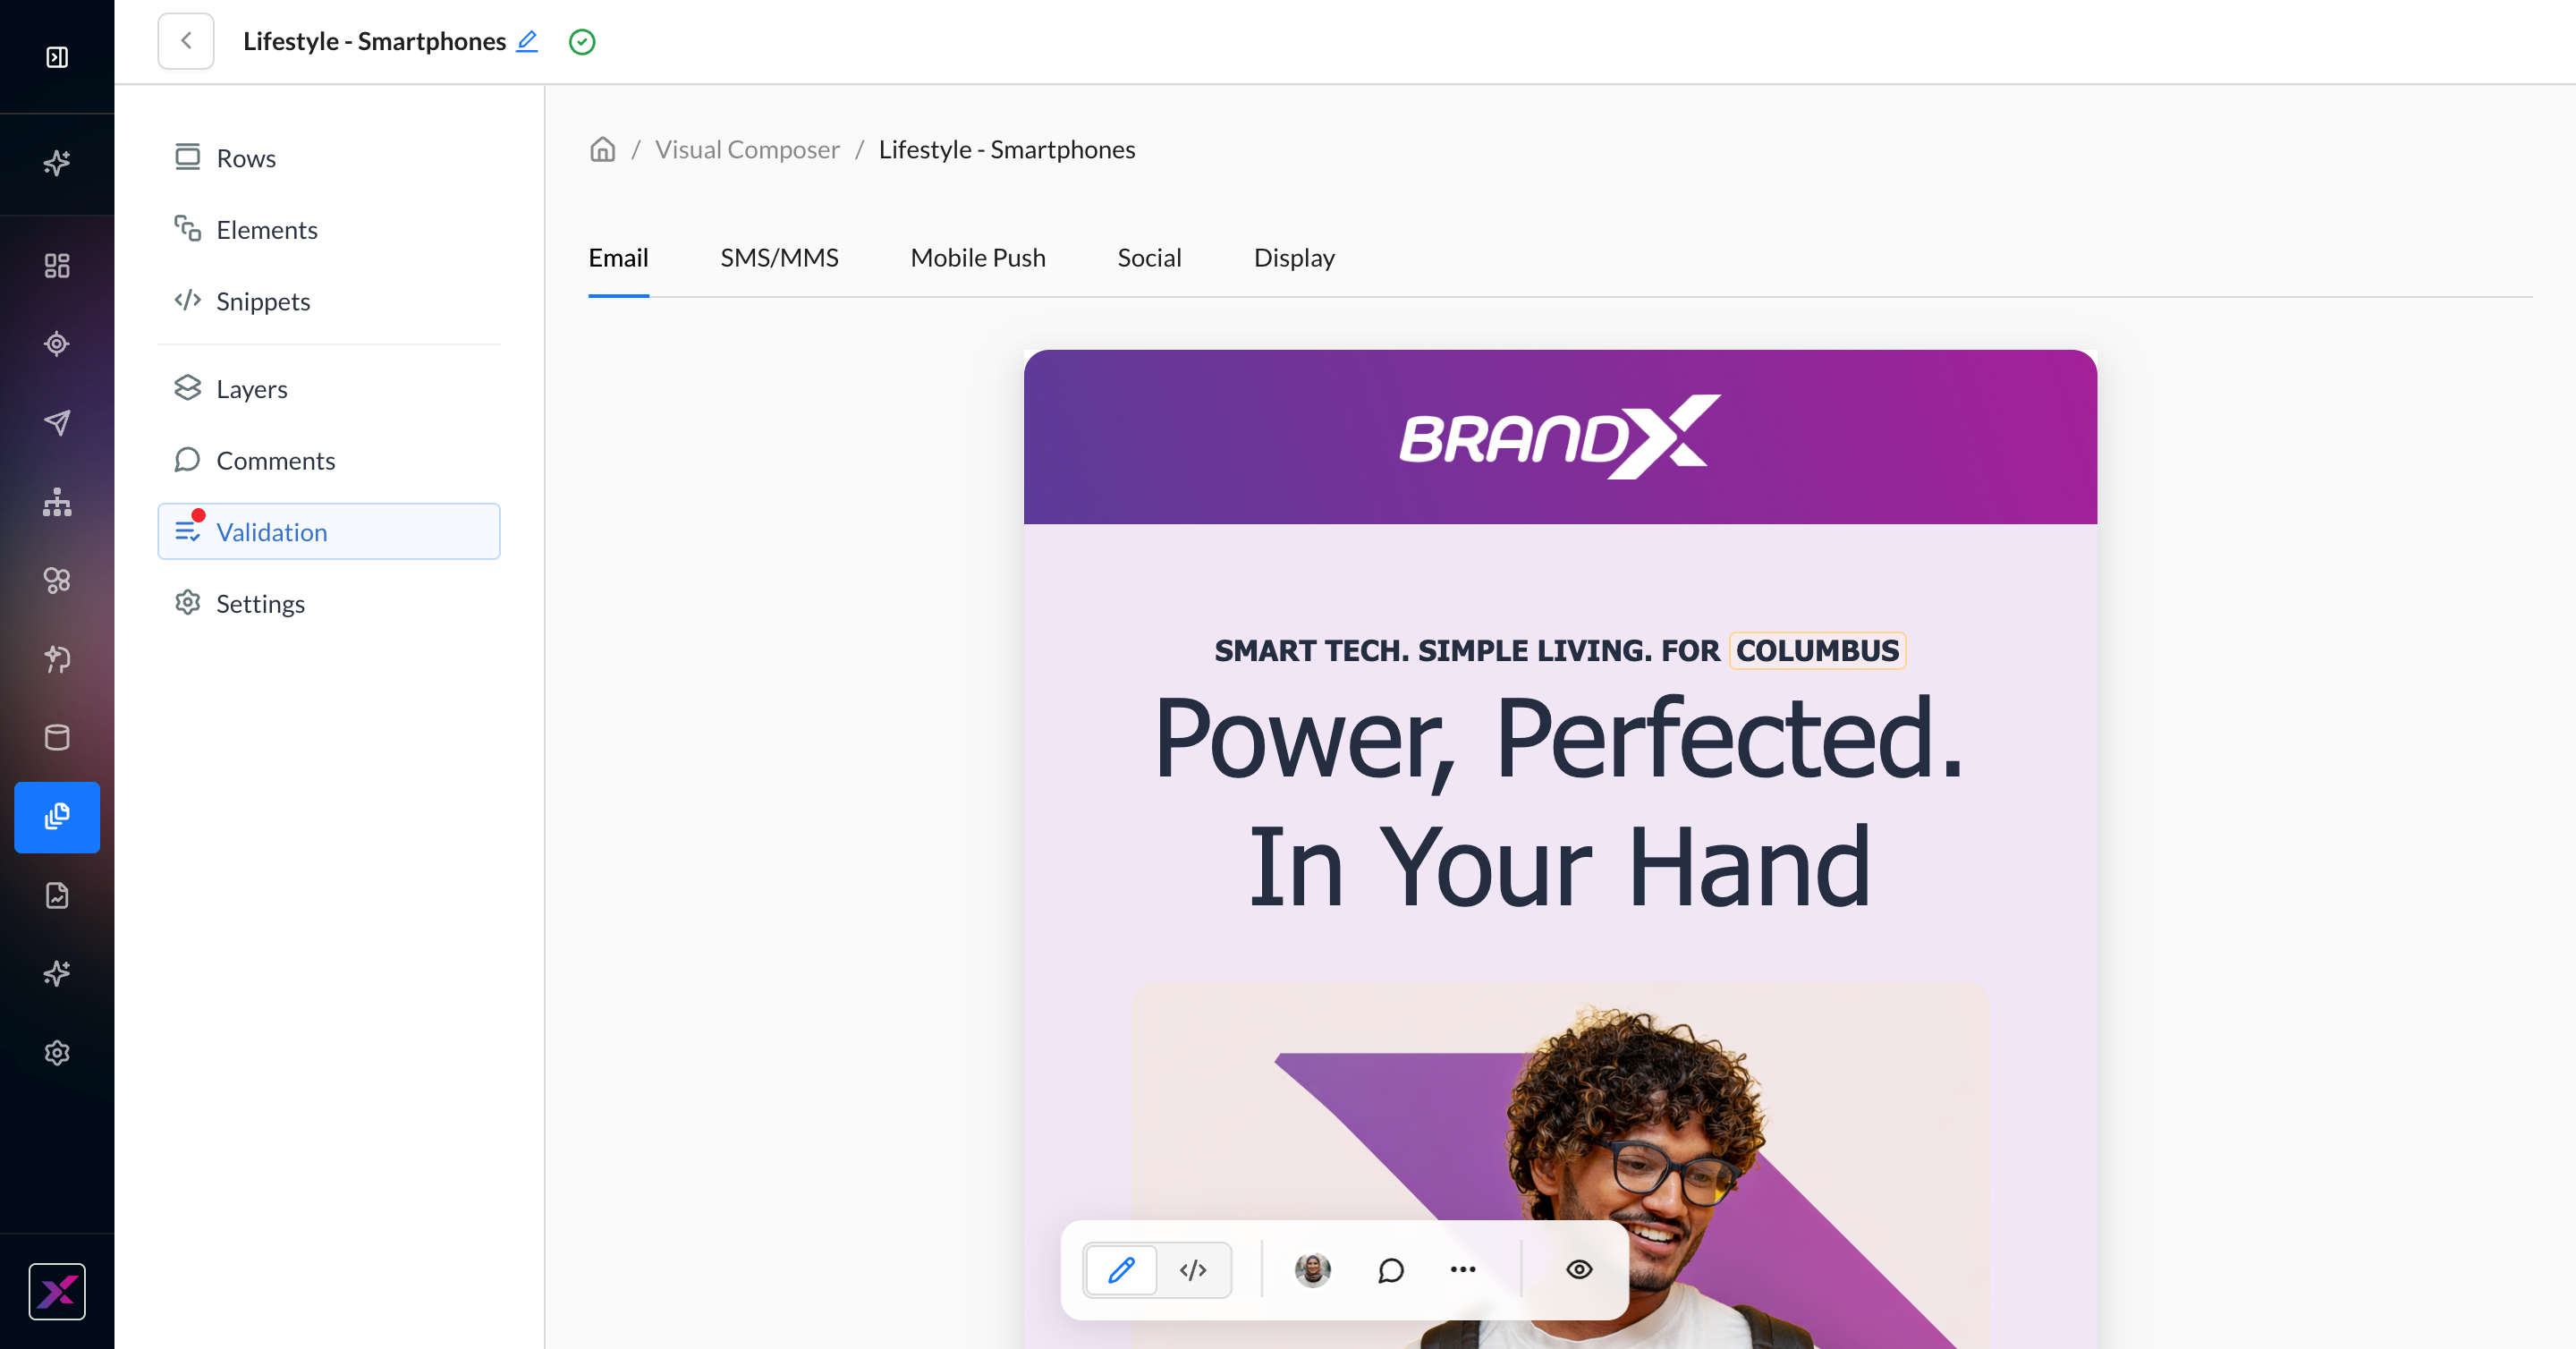Open the Comments panel
This screenshot has height=1349, width=2576.
click(x=329, y=460)
